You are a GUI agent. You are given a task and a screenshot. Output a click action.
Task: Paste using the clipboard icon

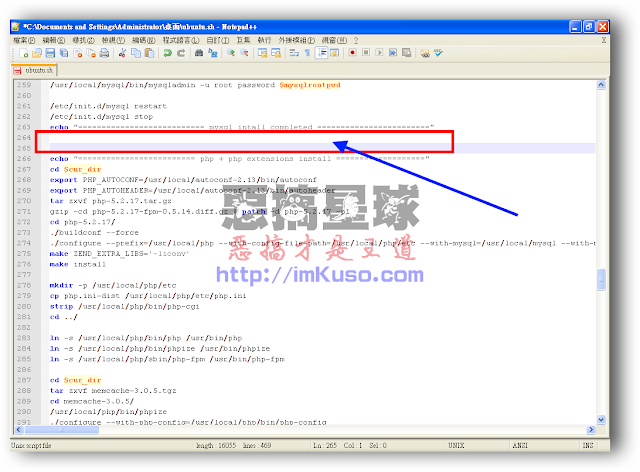coord(149,53)
